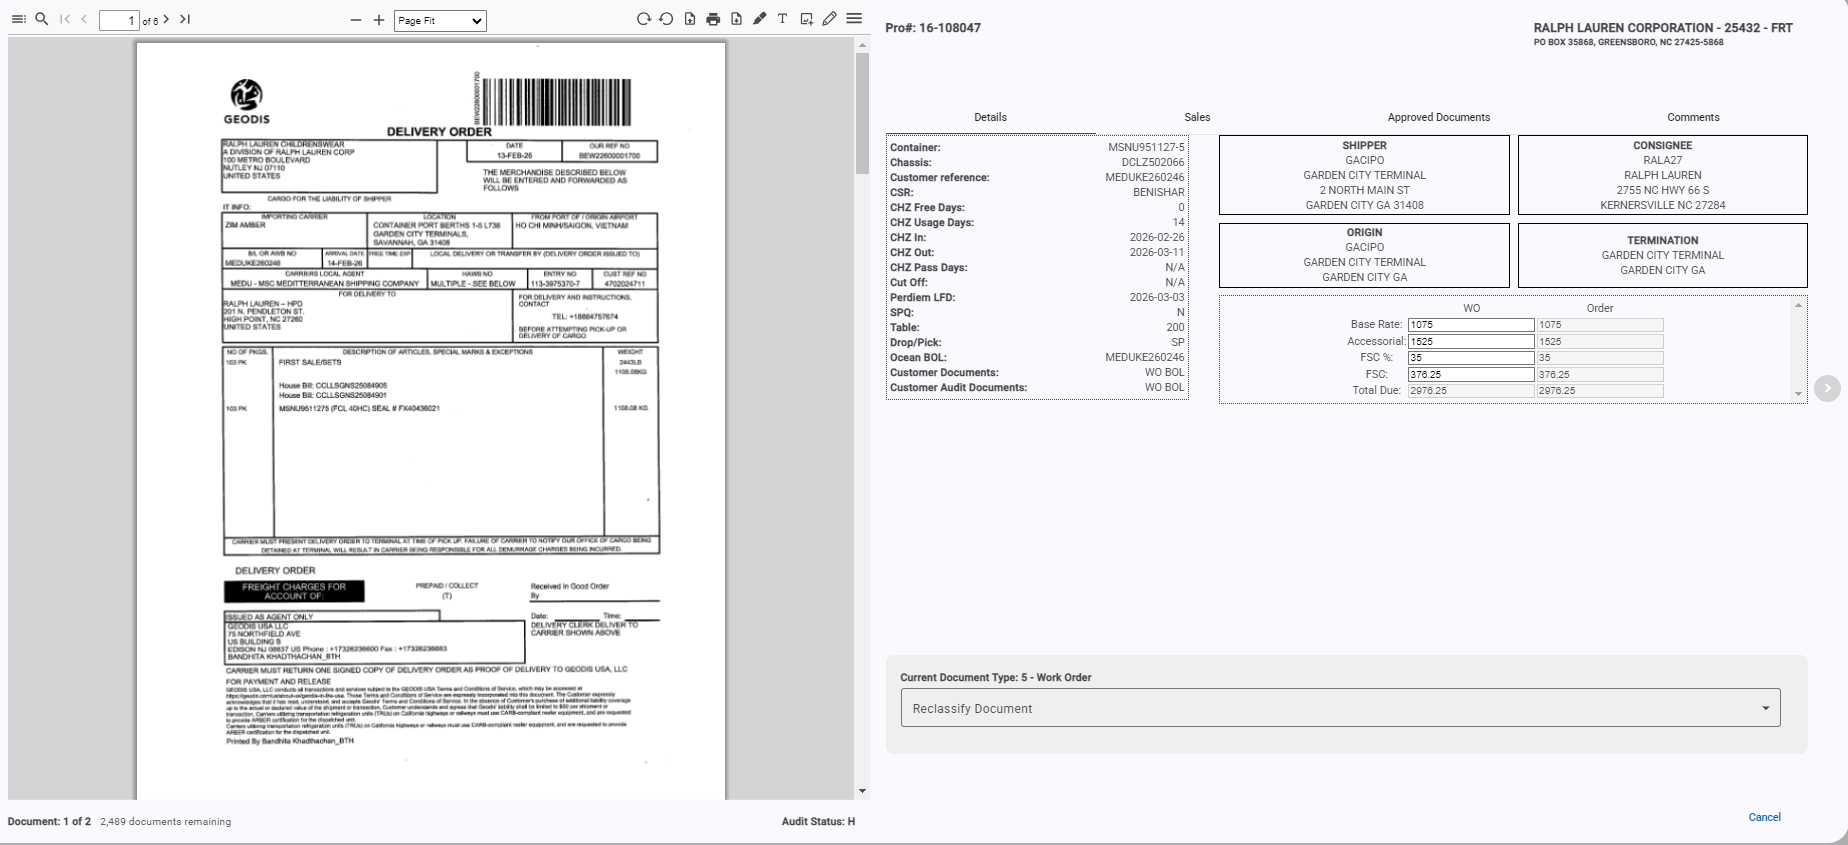
Task: Click the WO FSC amount field
Action: (x=1471, y=375)
